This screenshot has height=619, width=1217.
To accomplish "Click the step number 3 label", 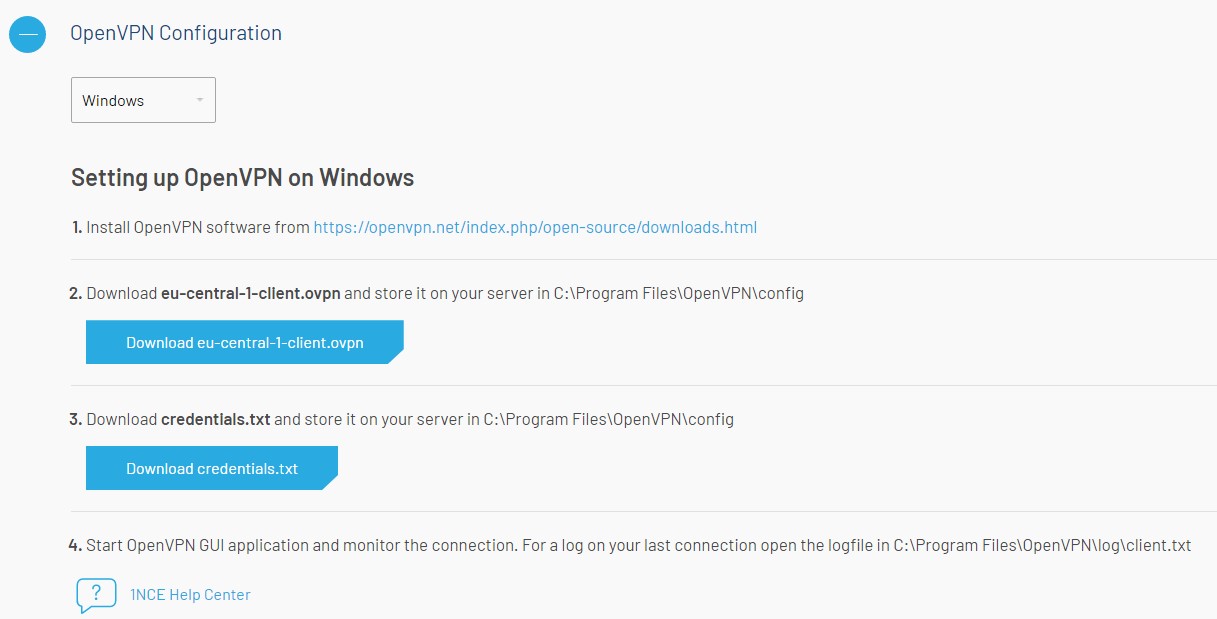I will coord(76,420).
